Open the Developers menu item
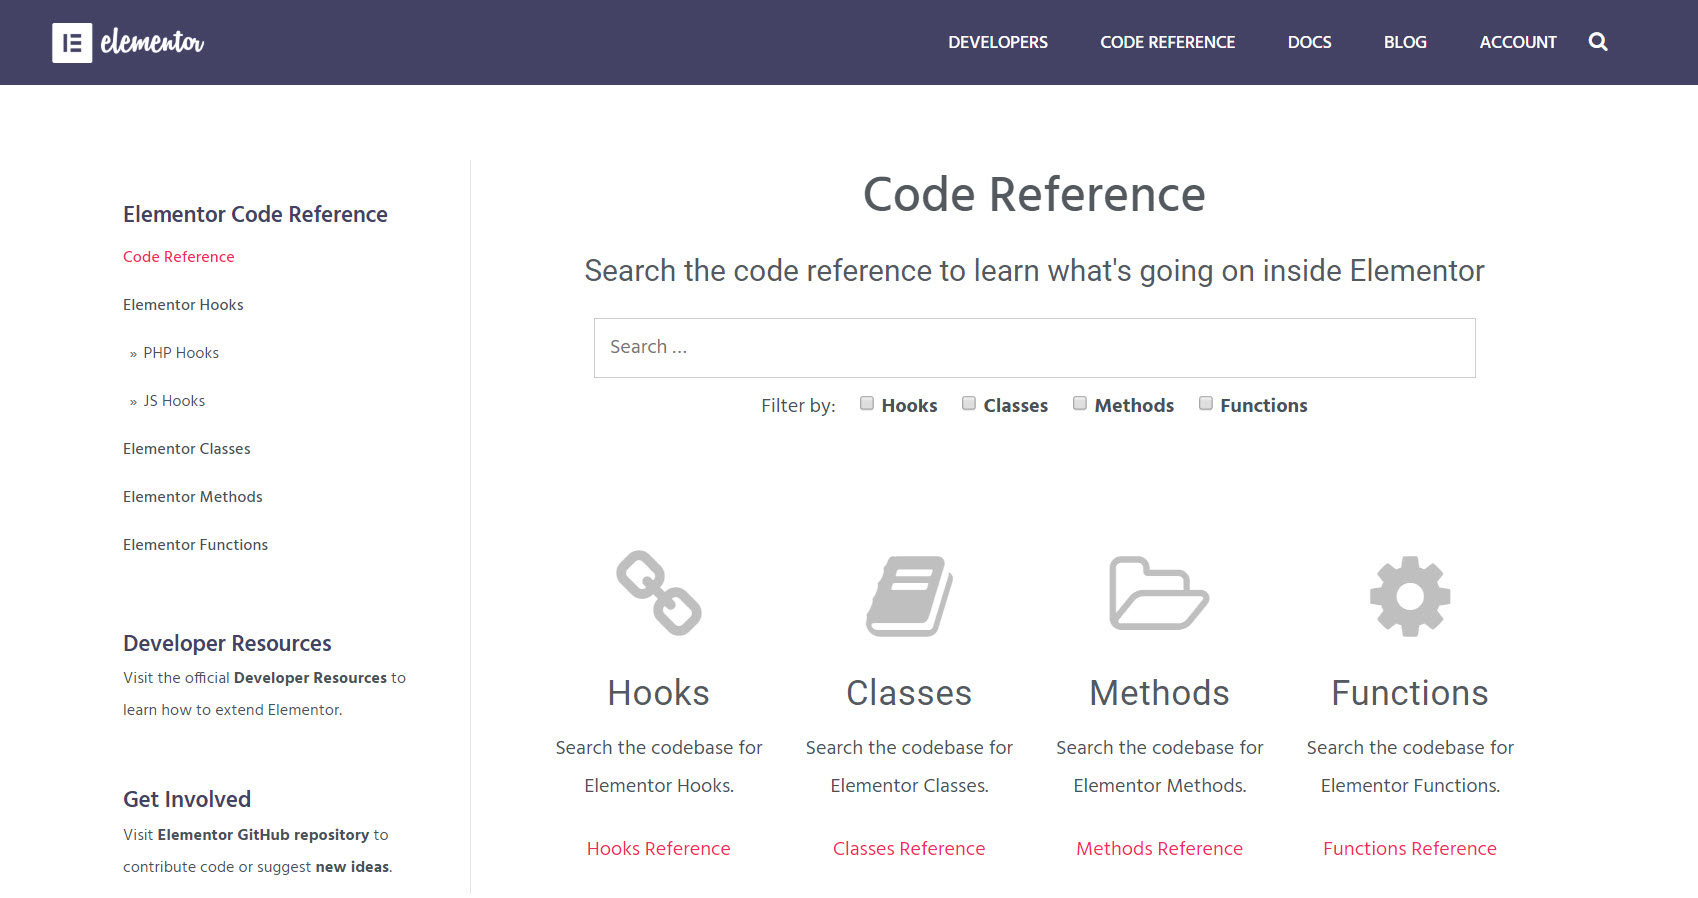The image size is (1698, 898). click(998, 42)
